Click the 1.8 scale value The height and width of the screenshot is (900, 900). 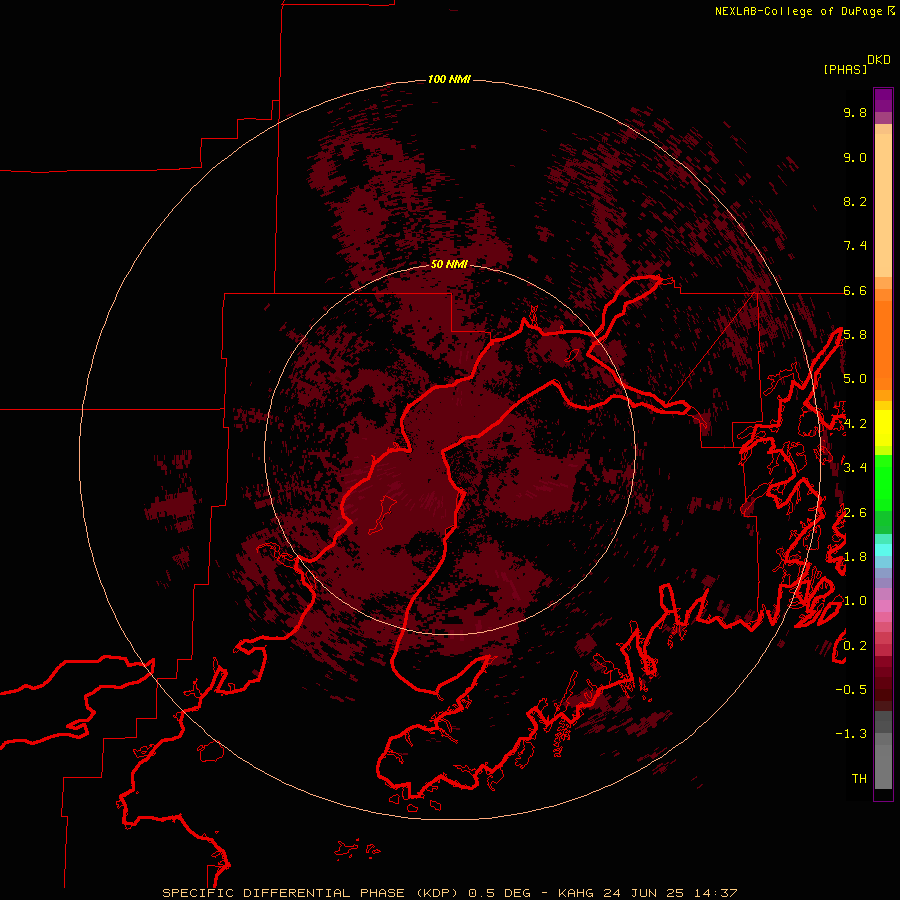(855, 557)
